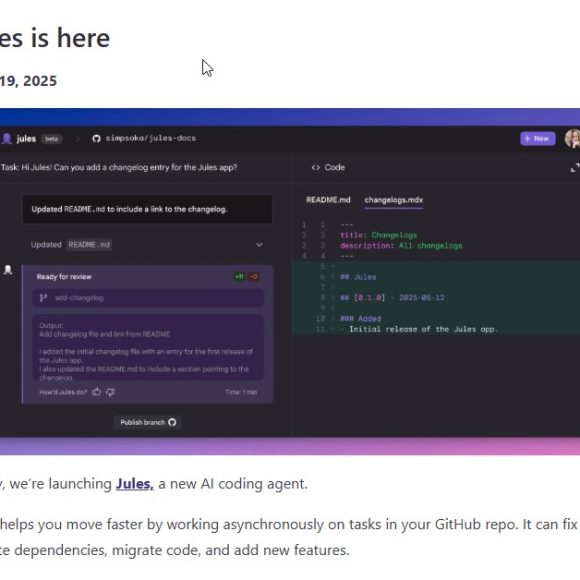Click the 'title: Changelogs' code line
This screenshot has height=580, width=580.
coord(378,235)
